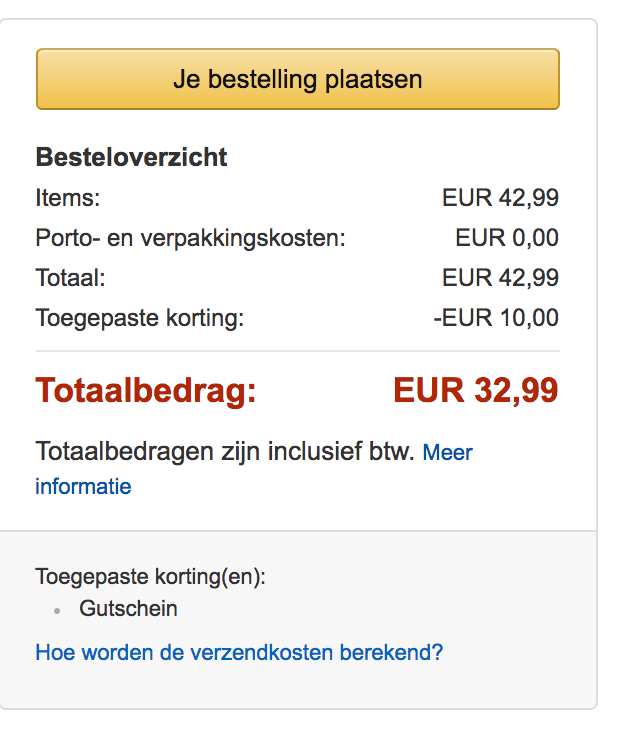The image size is (628, 736).
Task: Select the Toegepaste korting label above the divider
Action: (139, 318)
